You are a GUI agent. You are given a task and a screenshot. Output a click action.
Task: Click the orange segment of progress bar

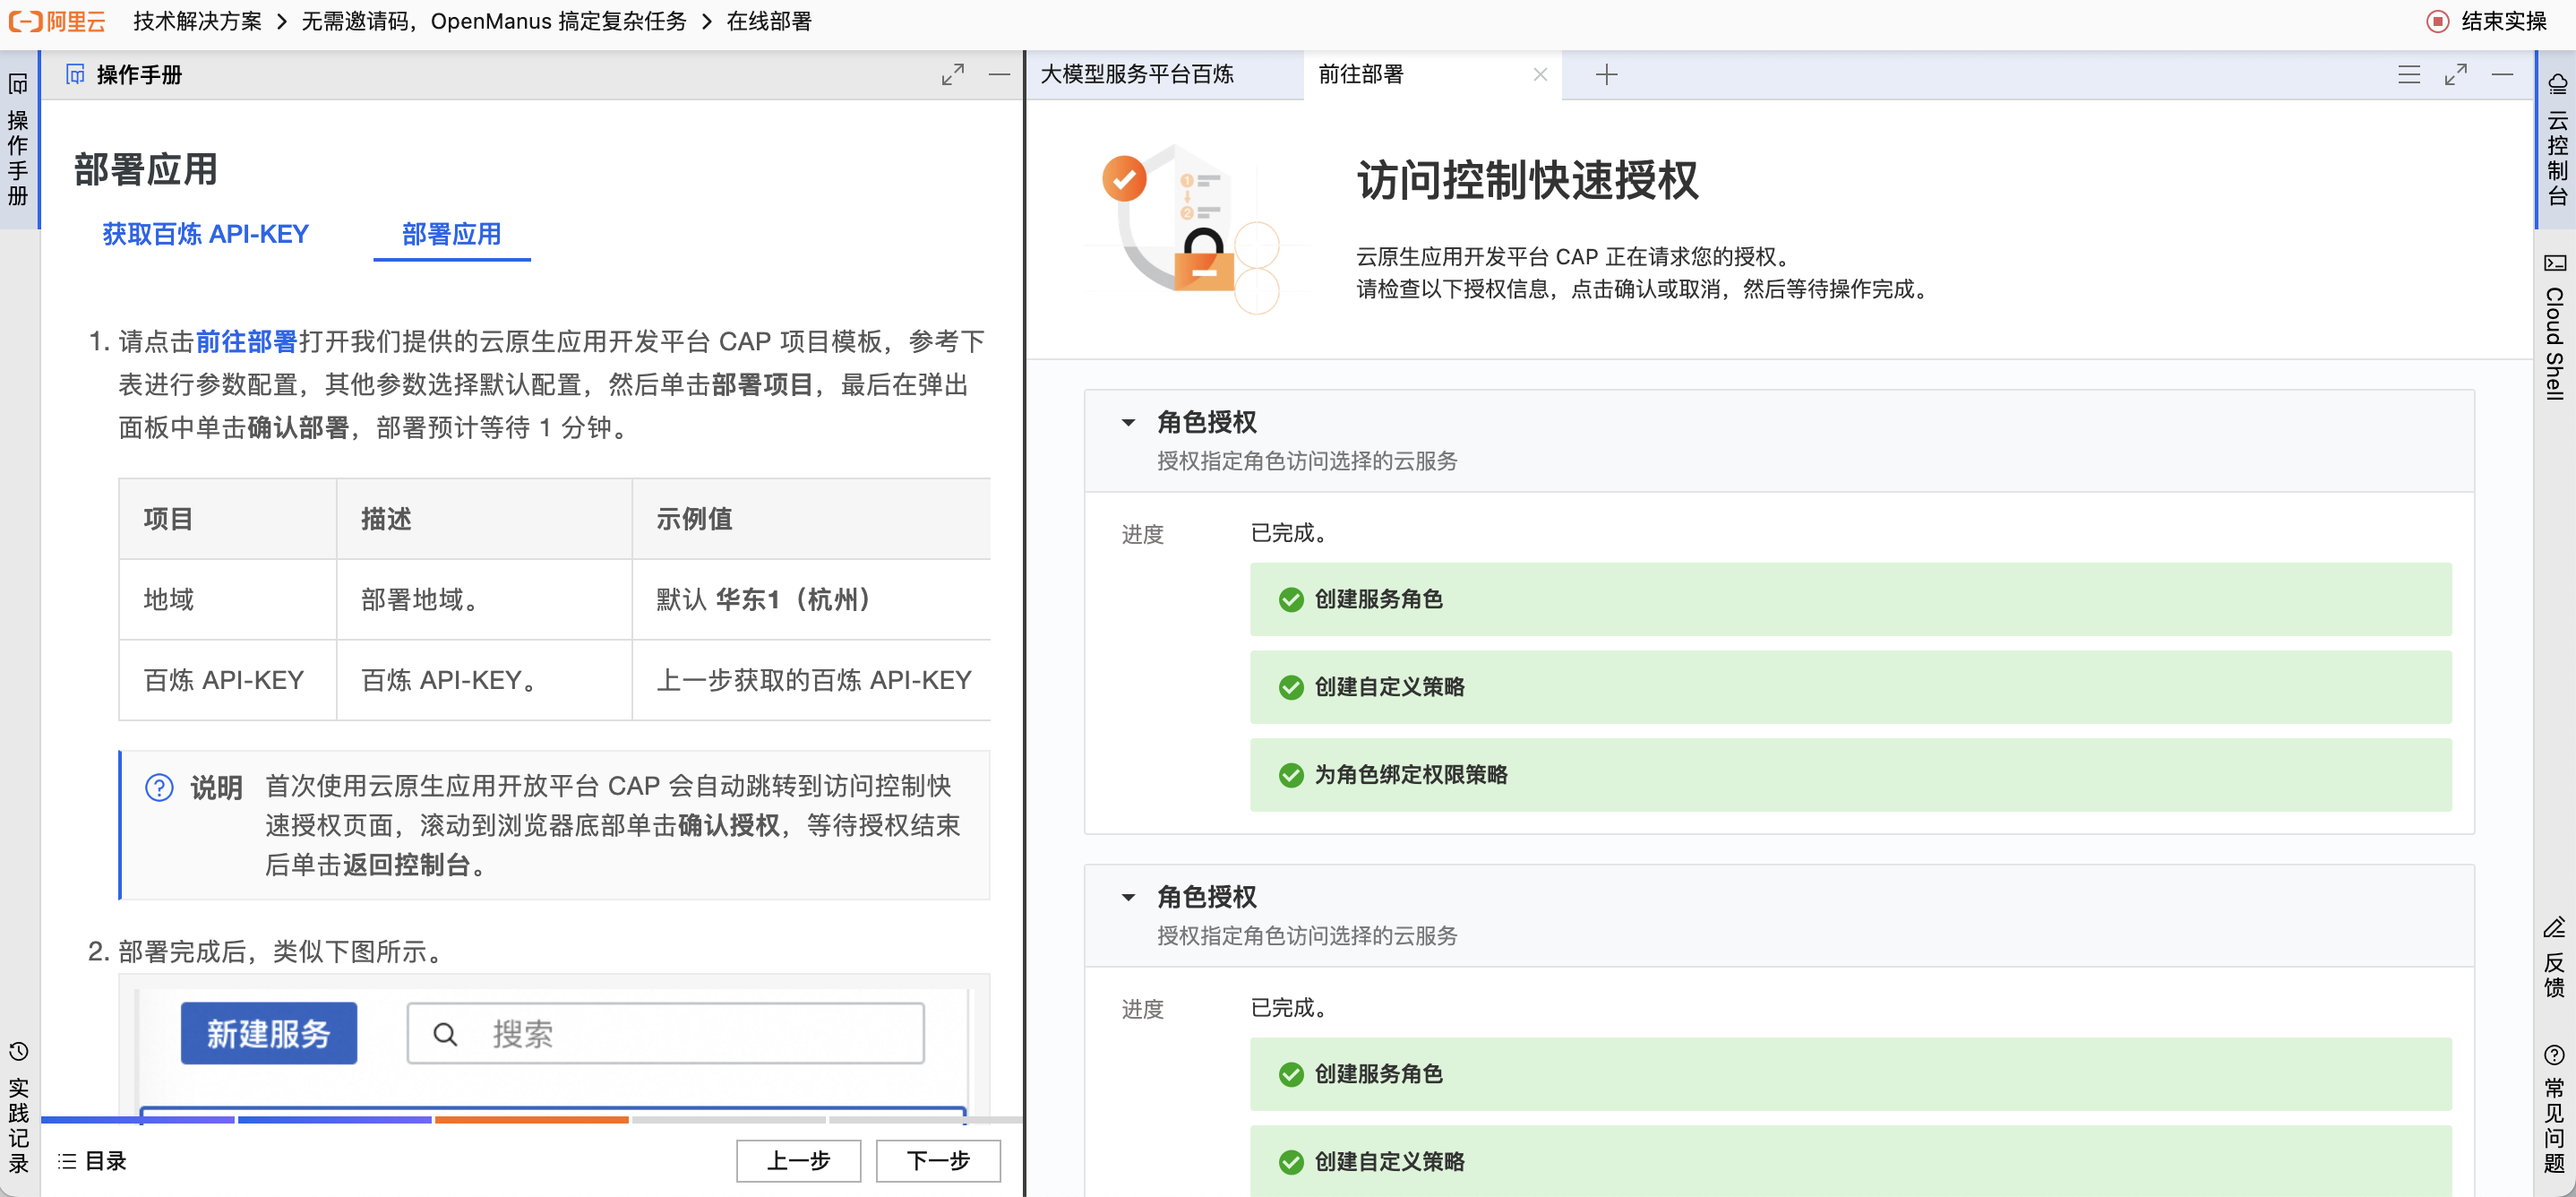(531, 1119)
